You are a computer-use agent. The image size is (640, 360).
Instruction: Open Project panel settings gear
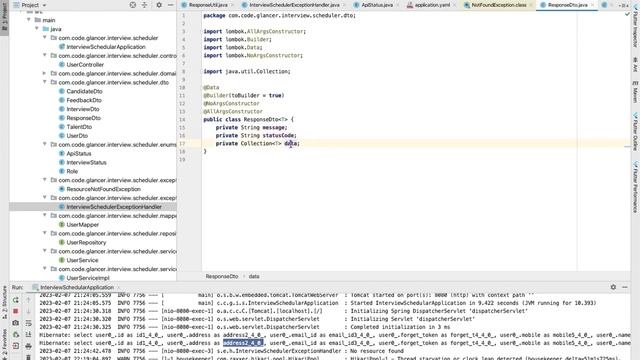[x=159, y=5]
